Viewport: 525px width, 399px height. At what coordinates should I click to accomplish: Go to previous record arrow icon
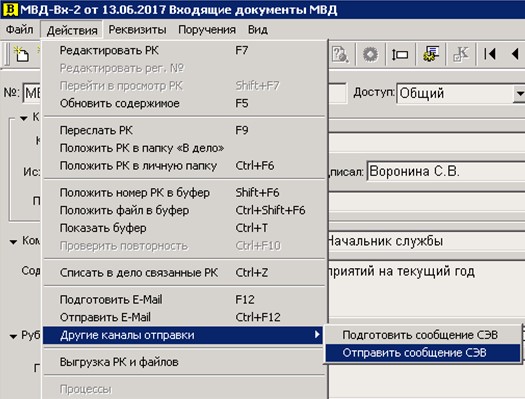pyautogui.click(x=515, y=54)
